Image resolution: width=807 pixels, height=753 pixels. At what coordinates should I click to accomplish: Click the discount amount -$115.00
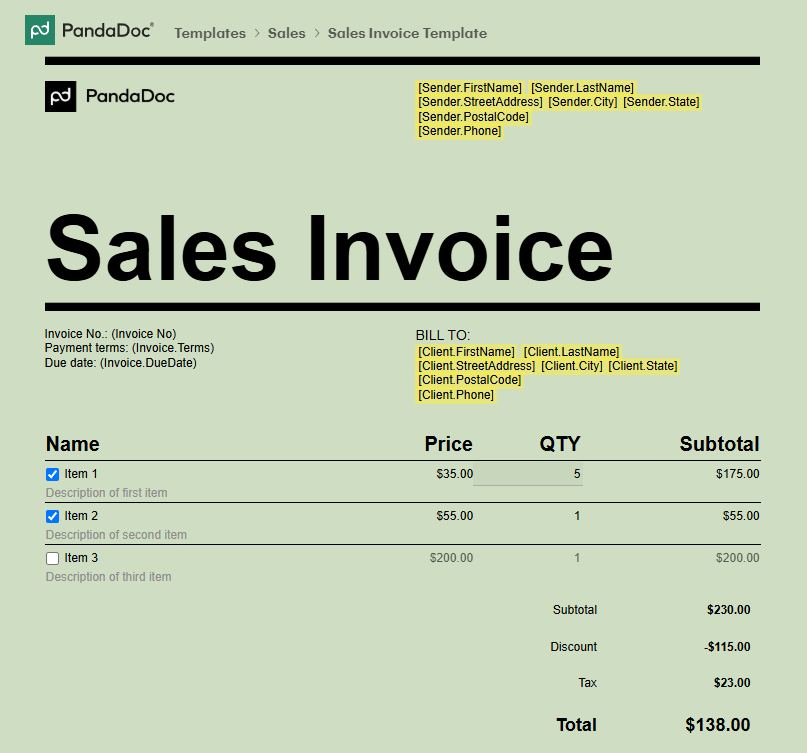point(727,647)
